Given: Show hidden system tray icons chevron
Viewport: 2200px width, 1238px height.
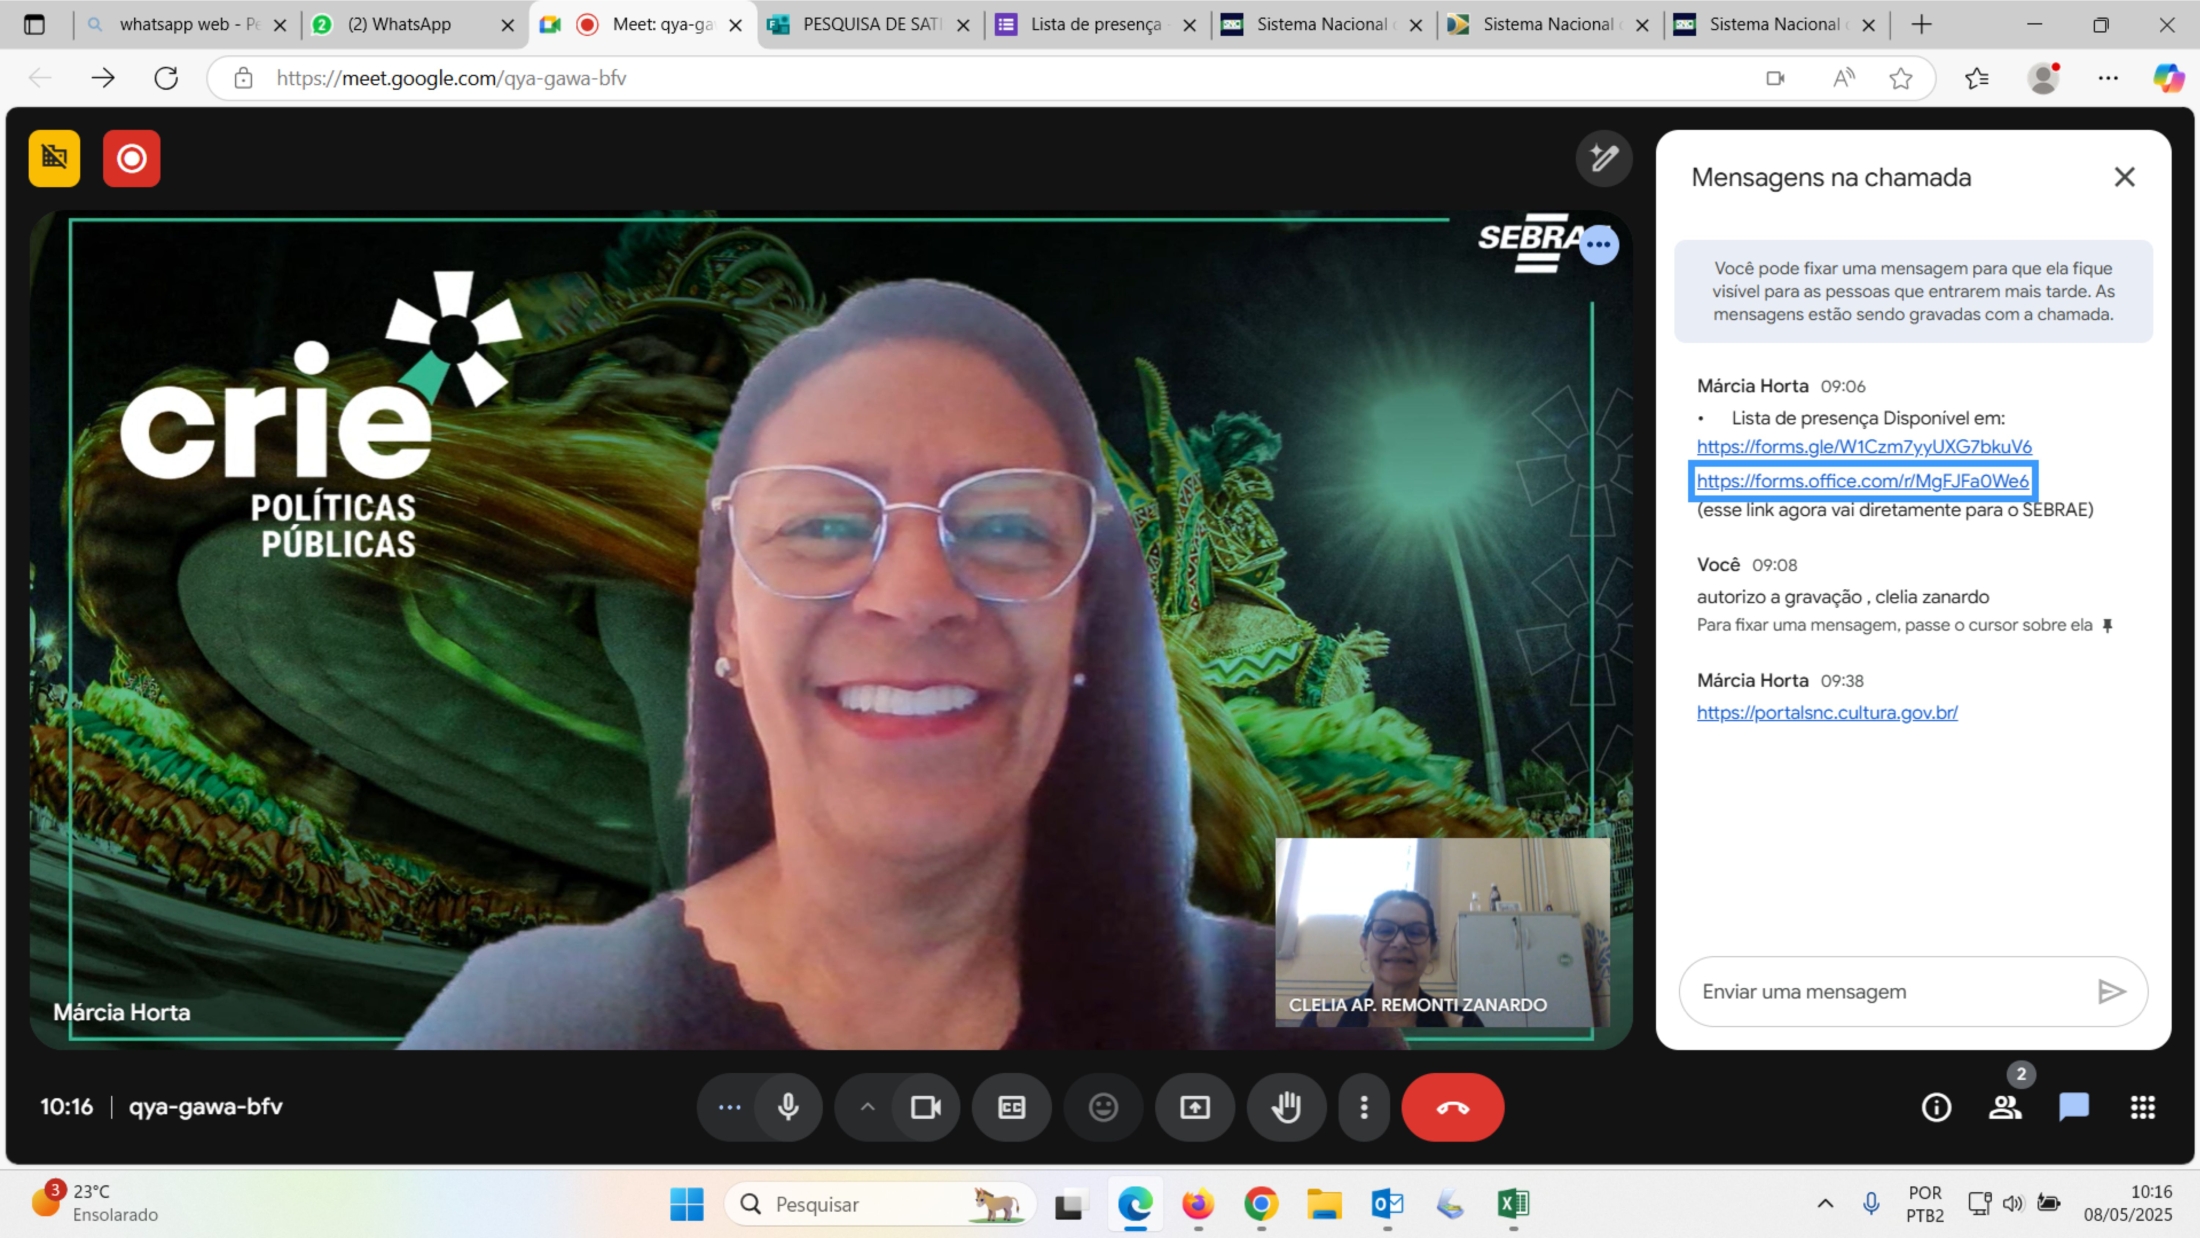Looking at the screenshot, I should (x=1825, y=1203).
